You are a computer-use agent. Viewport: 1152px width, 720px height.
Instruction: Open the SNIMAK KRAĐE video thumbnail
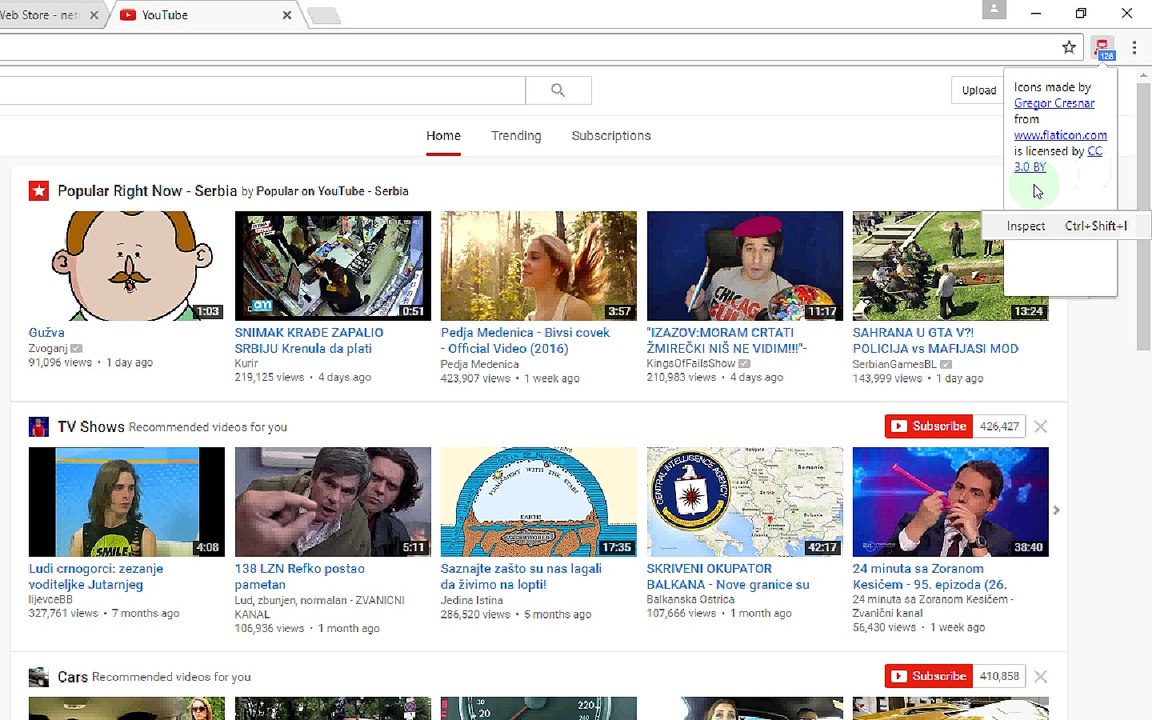(x=333, y=266)
